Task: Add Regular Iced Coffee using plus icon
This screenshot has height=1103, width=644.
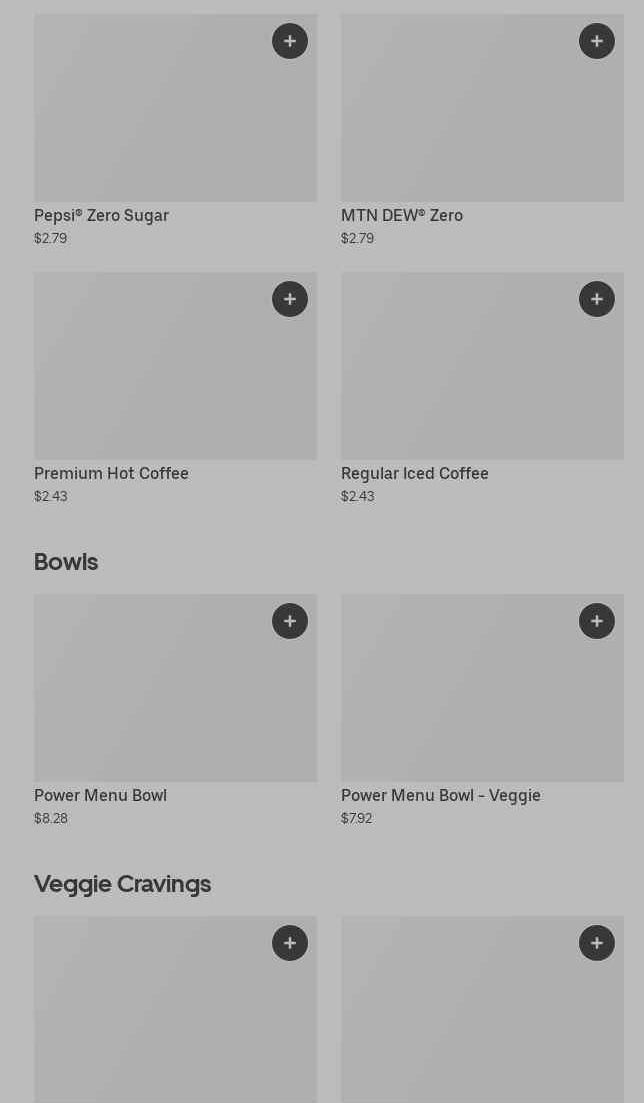Action: click(x=597, y=299)
